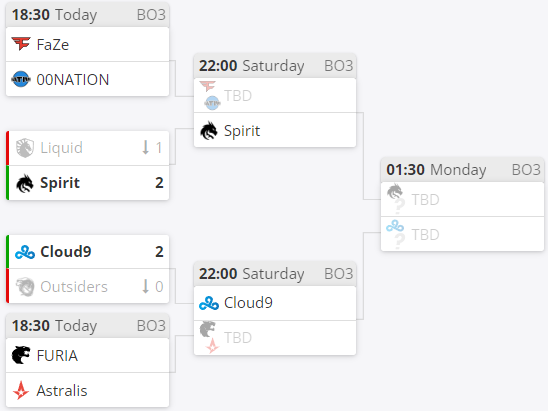Click Cloud9 logo in the semifinal
Image resolution: width=548 pixels, height=411 pixels.
(209, 303)
